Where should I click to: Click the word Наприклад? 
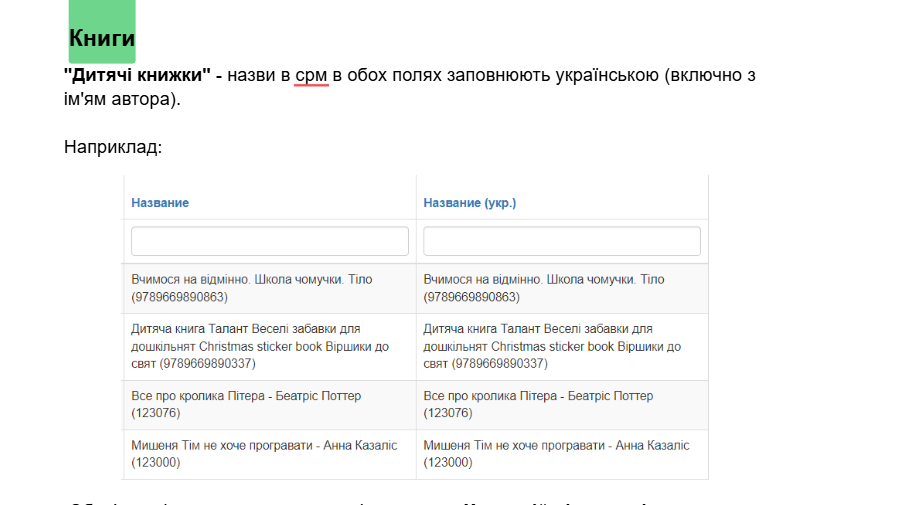pos(112,147)
